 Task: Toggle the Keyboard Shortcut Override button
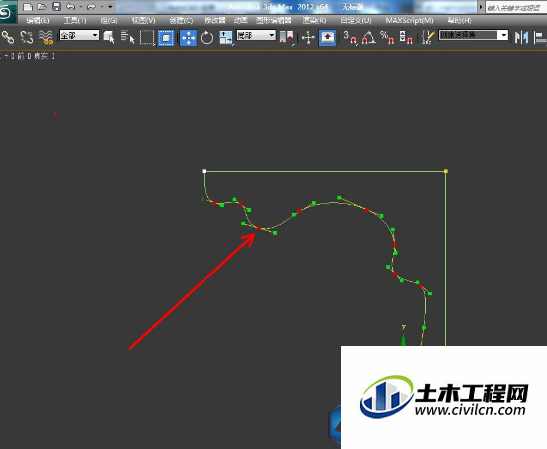point(327,38)
